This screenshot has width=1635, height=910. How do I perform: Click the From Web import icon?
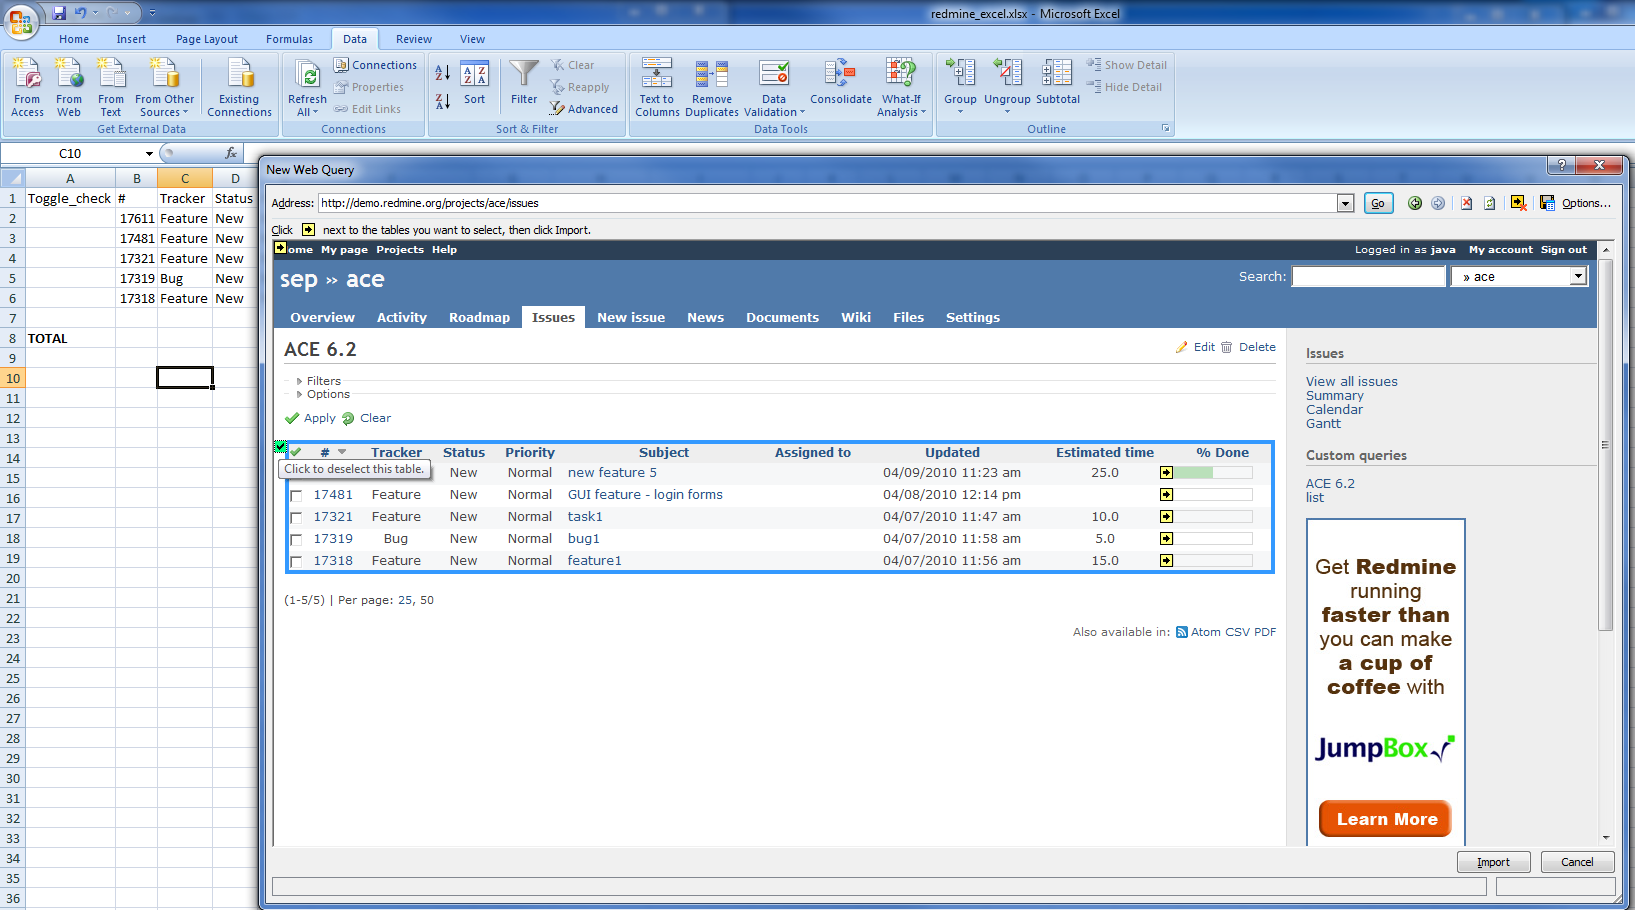coord(69,87)
